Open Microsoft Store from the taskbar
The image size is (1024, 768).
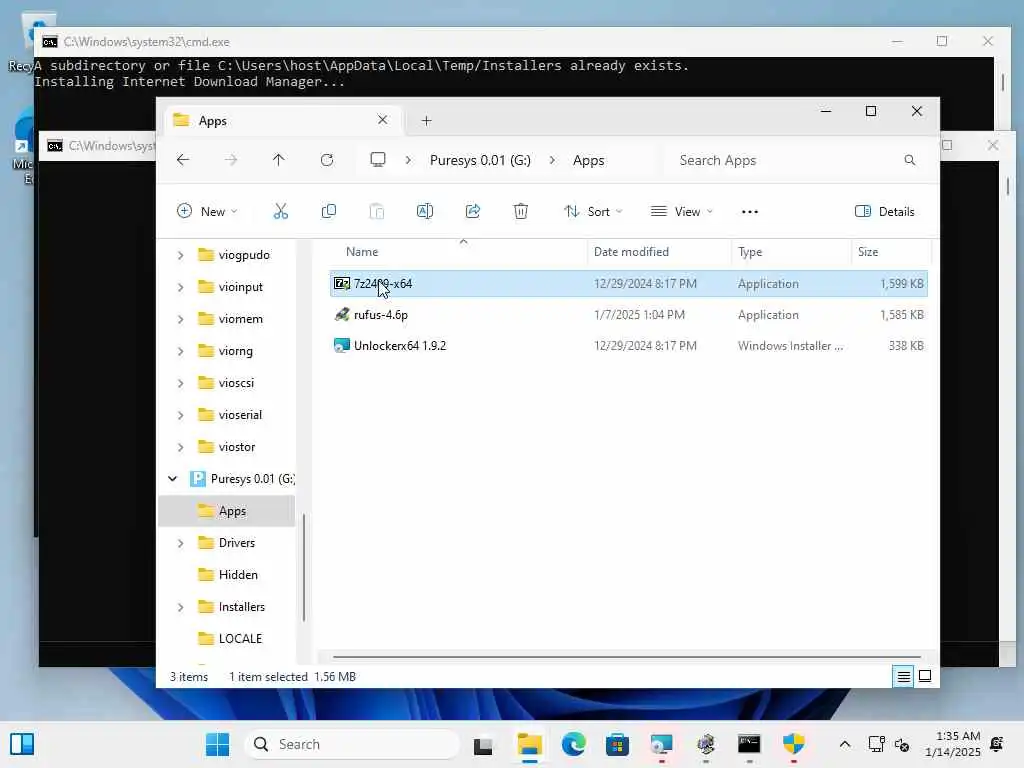coord(617,744)
